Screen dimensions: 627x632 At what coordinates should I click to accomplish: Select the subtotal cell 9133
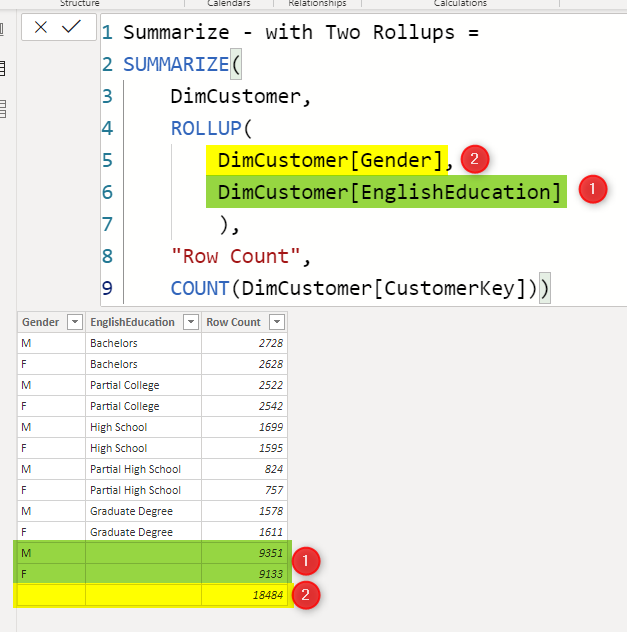pyautogui.click(x=244, y=574)
